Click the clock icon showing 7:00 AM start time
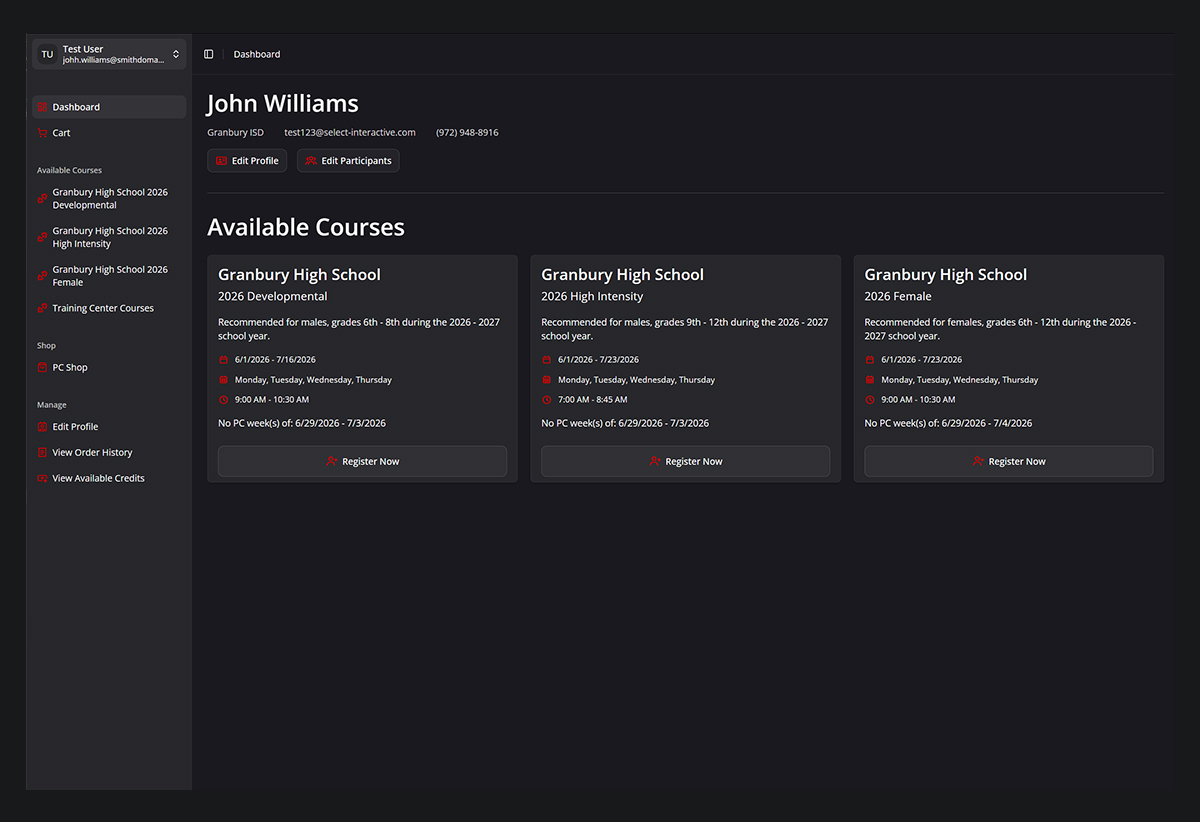This screenshot has width=1200, height=822. [x=547, y=399]
